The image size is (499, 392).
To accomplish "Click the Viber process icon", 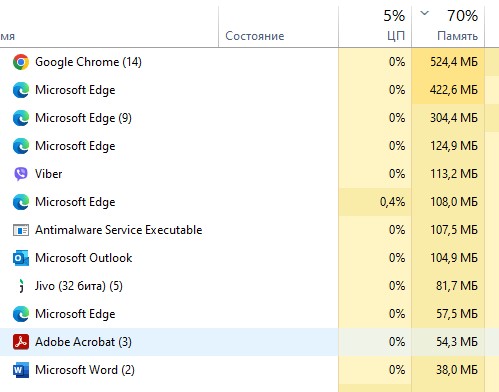I will coord(21,174).
